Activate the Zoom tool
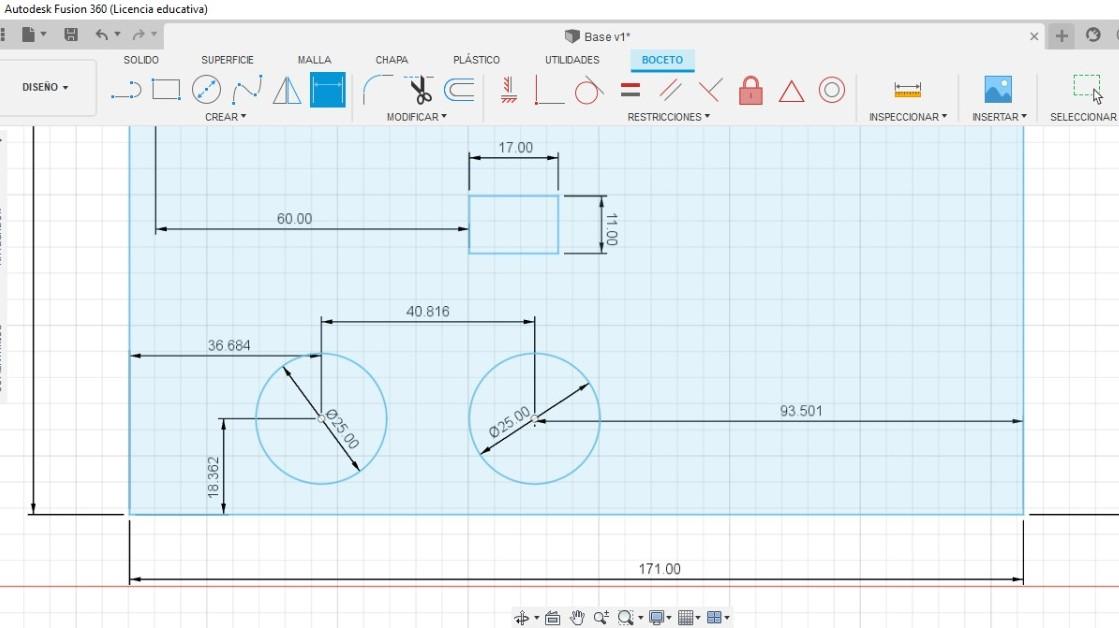The image size is (1119, 628). [x=601, y=617]
